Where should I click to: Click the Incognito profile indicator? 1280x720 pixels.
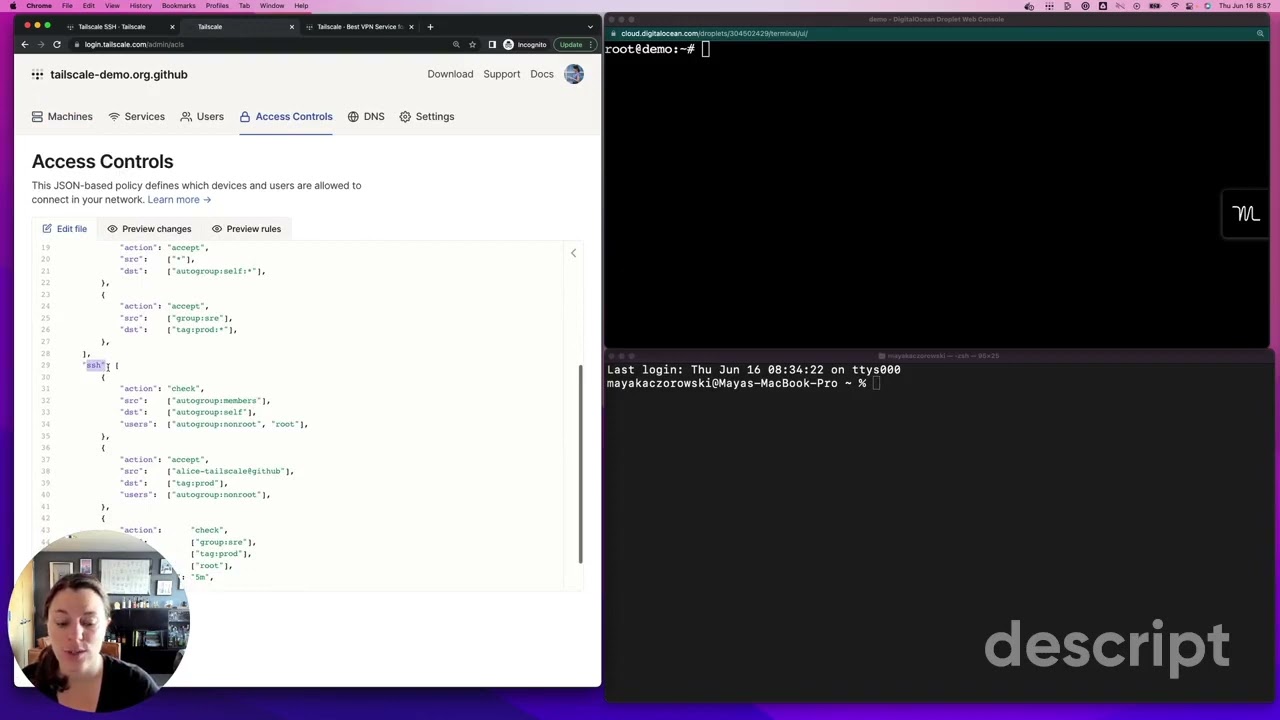tap(525, 44)
